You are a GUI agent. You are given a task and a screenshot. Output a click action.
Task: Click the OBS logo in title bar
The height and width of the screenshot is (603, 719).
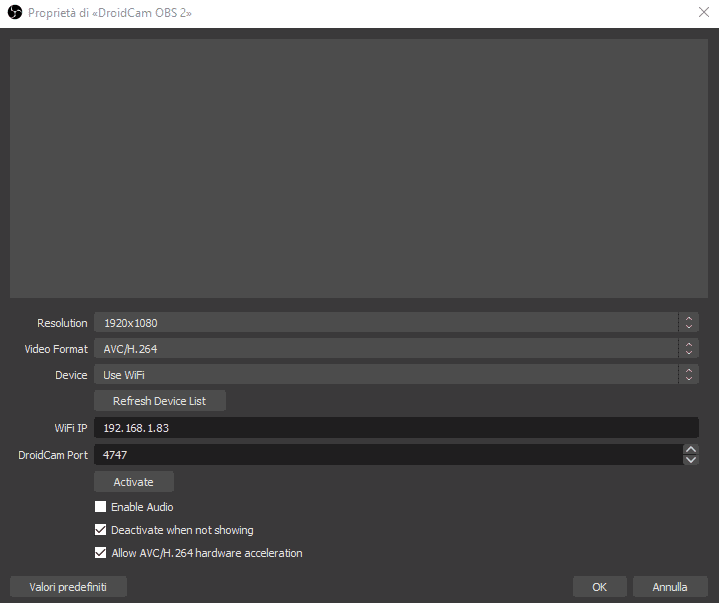tap(14, 12)
